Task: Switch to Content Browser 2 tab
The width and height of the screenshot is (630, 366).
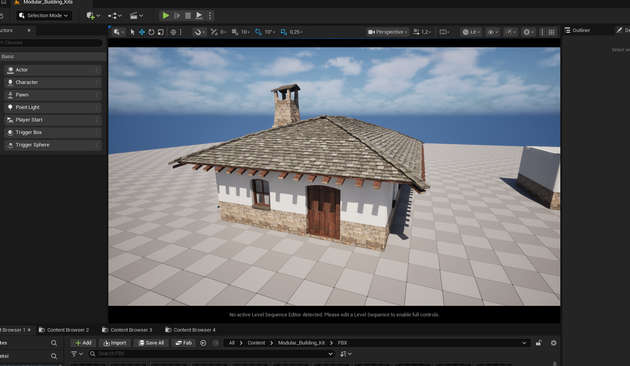Action: point(64,330)
